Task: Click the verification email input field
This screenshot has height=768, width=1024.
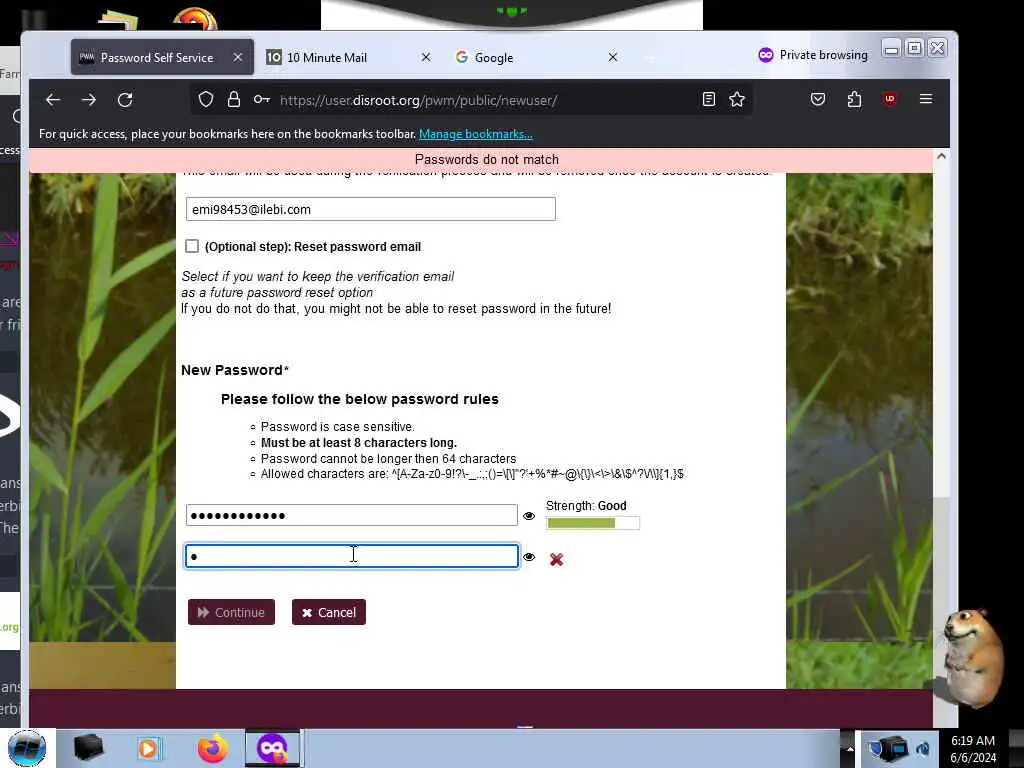Action: [370, 209]
